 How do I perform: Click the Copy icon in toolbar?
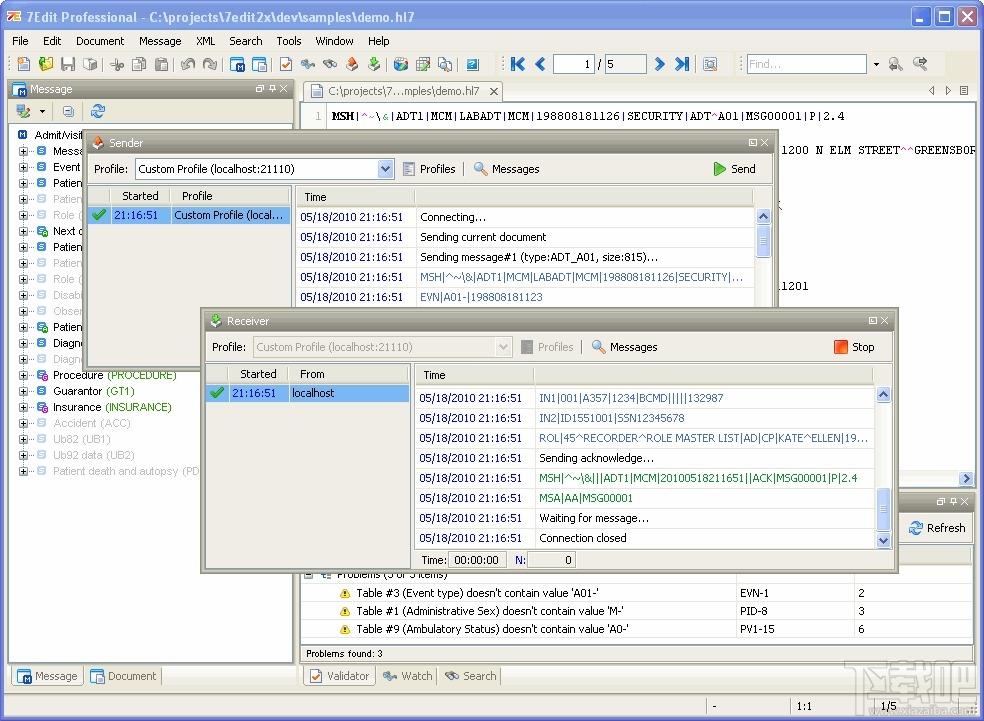[x=139, y=64]
